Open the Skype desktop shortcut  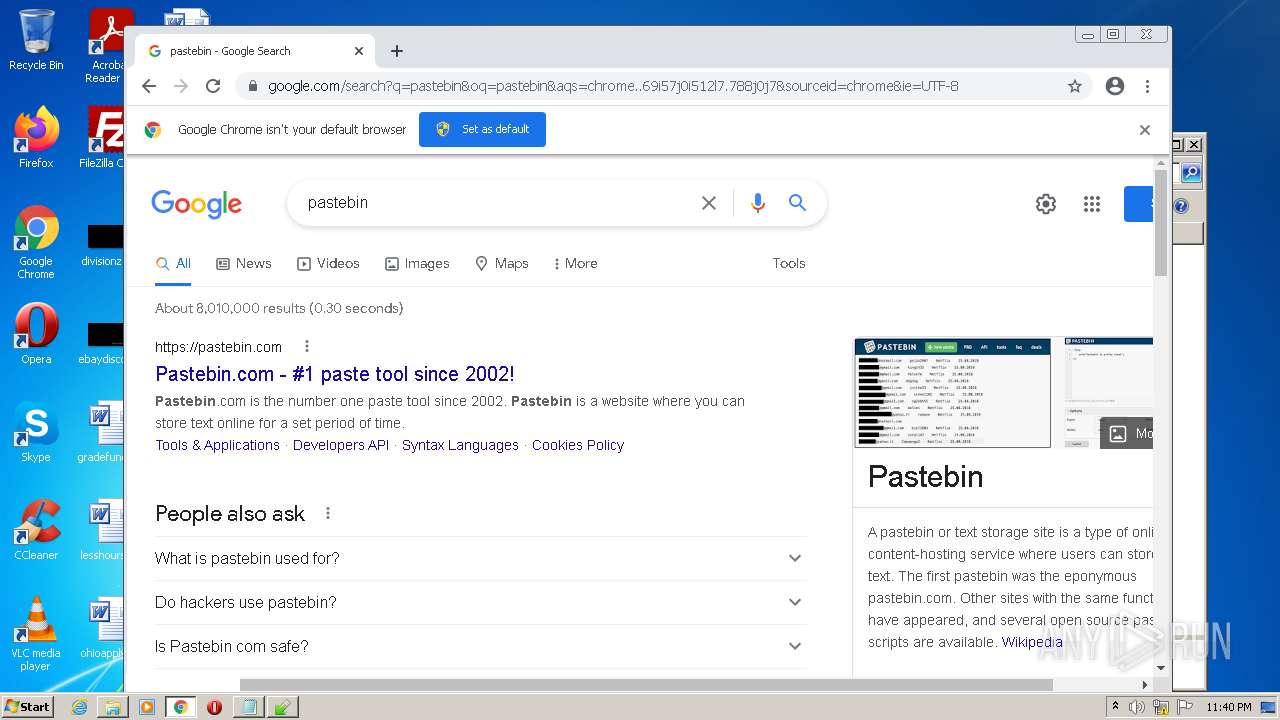point(36,431)
